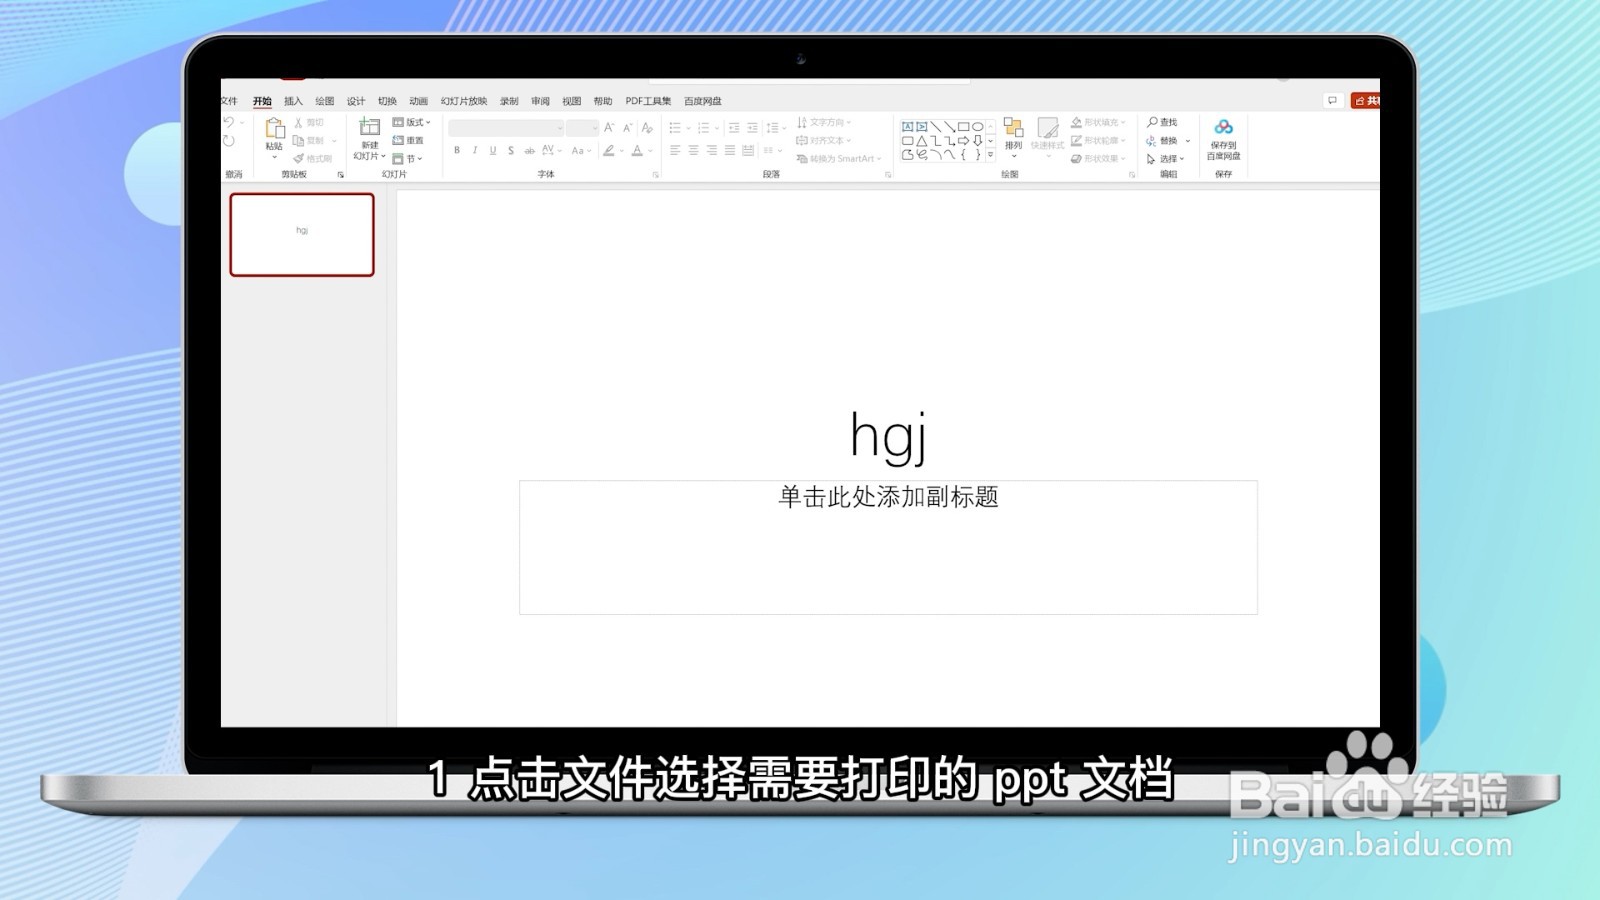This screenshot has height=900, width=1600.
Task: Open the Section (节) dropdown
Action: [408, 158]
